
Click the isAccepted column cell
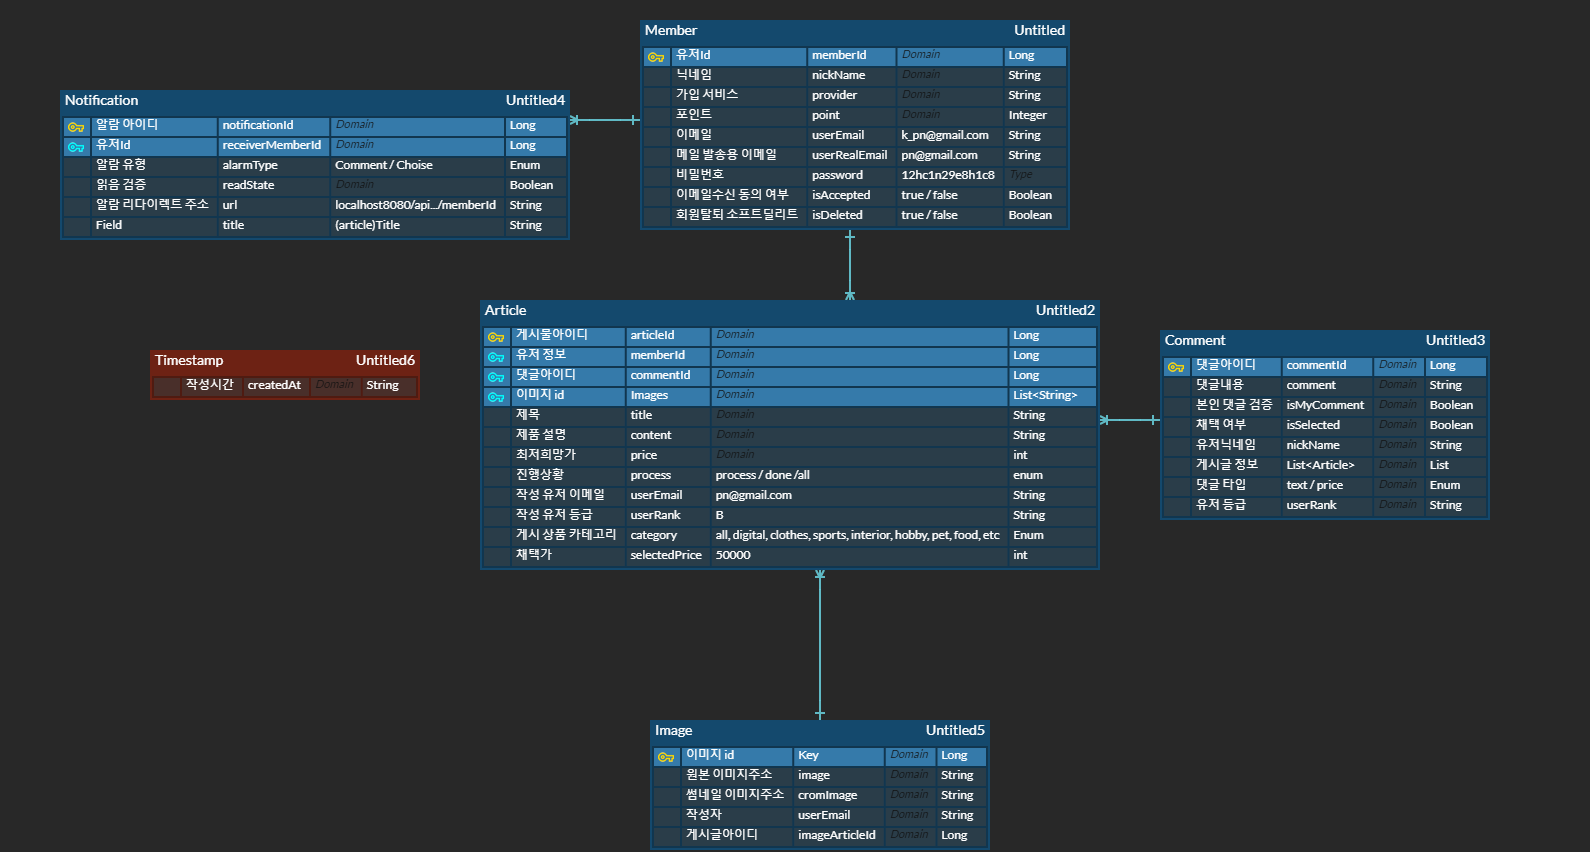(x=852, y=195)
